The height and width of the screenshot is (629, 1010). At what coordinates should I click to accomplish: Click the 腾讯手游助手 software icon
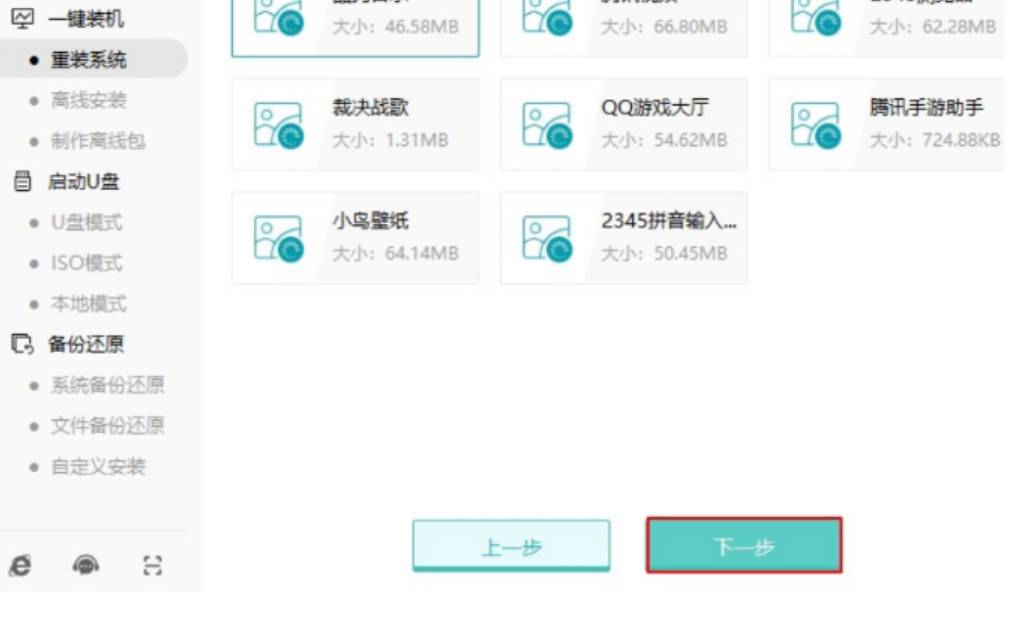[815, 125]
